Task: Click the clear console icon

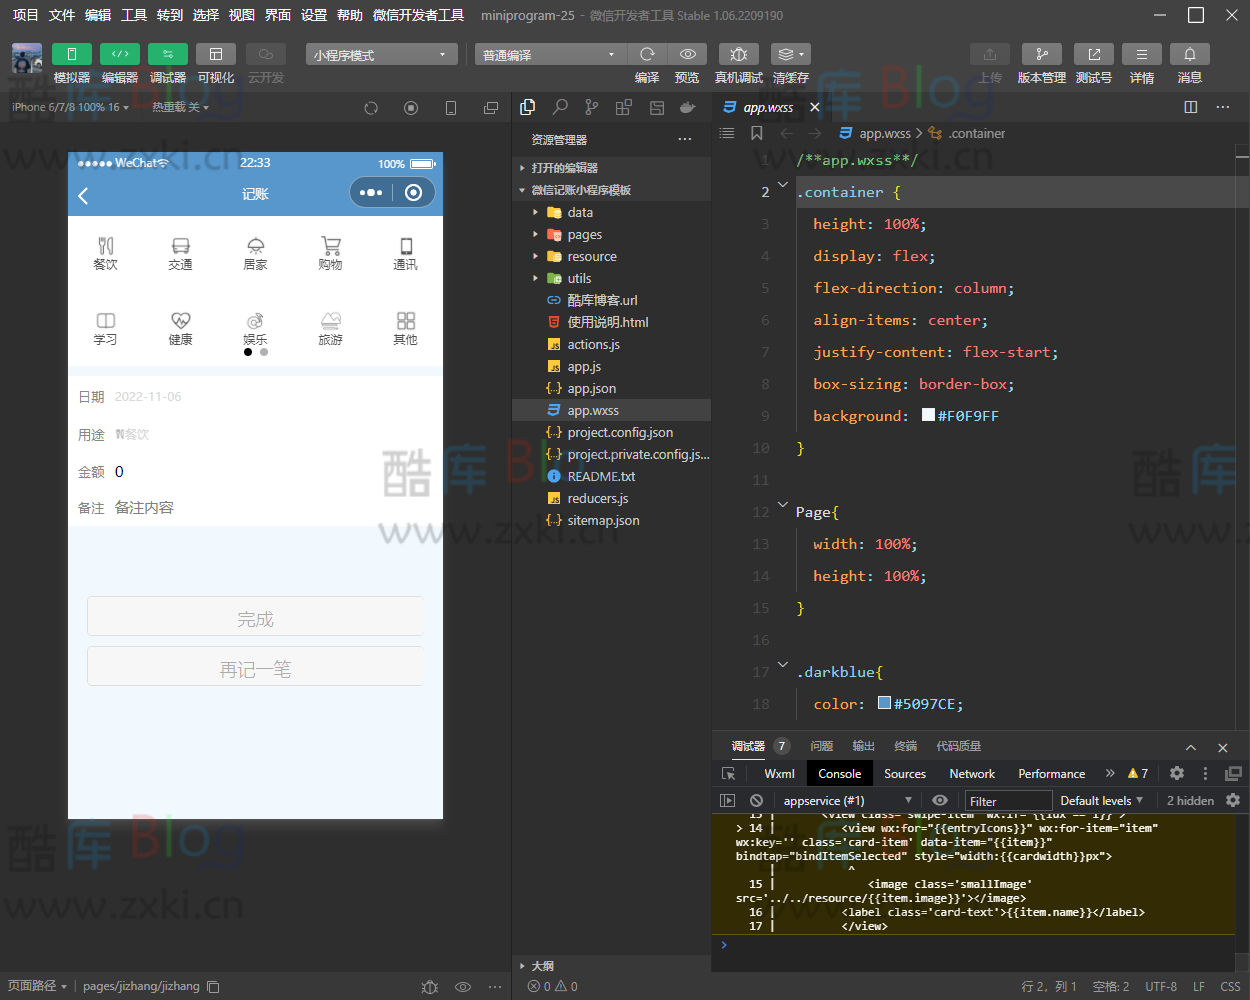Action: click(756, 801)
